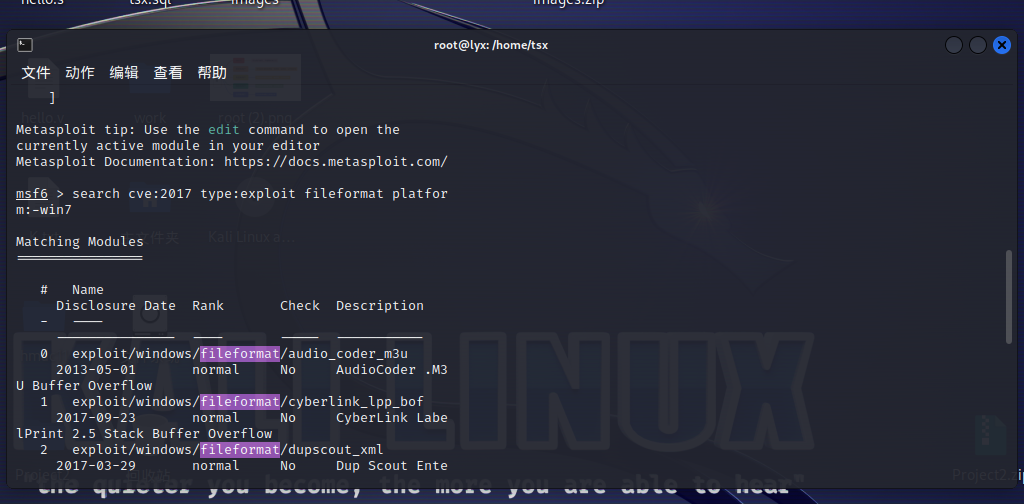Image resolution: width=1024 pixels, height=504 pixels.
Task: Click the Rank column header
Action: [x=208, y=306]
